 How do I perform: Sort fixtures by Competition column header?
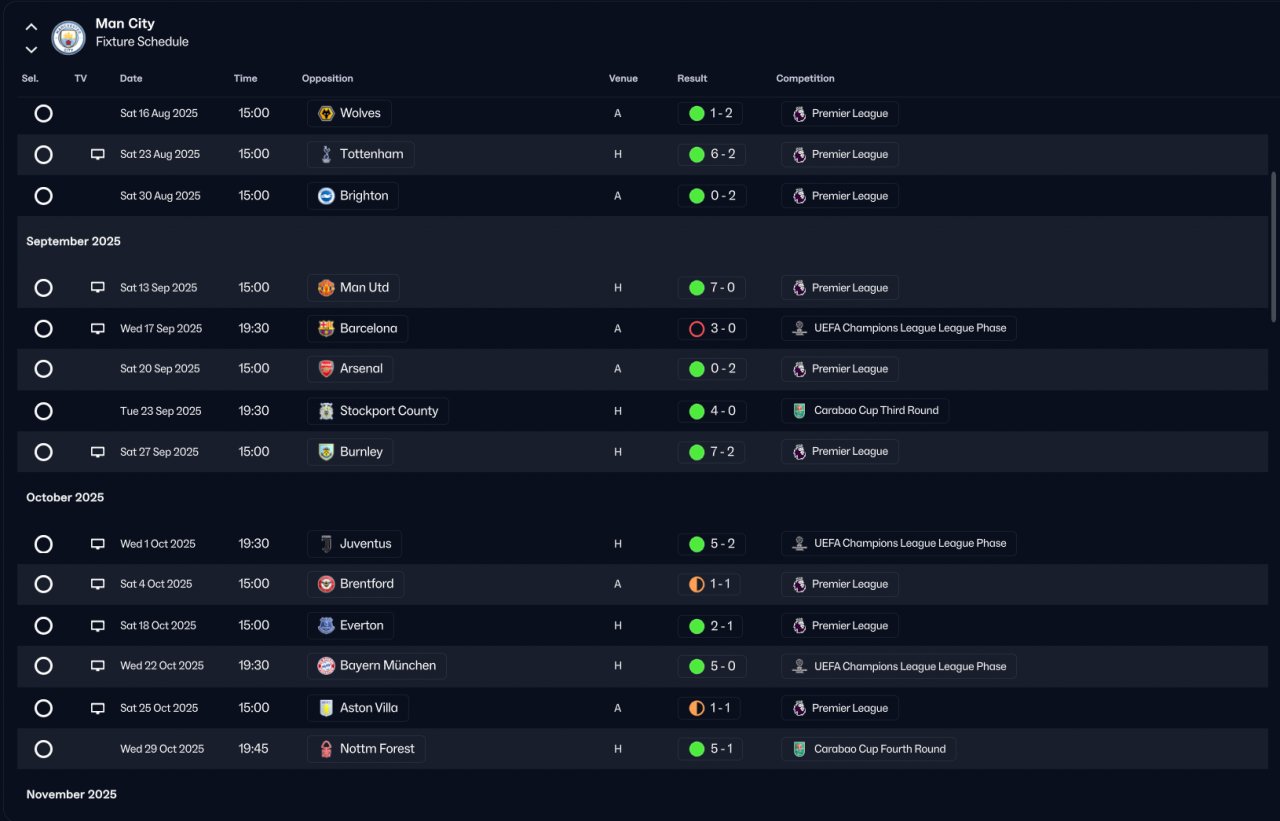805,79
